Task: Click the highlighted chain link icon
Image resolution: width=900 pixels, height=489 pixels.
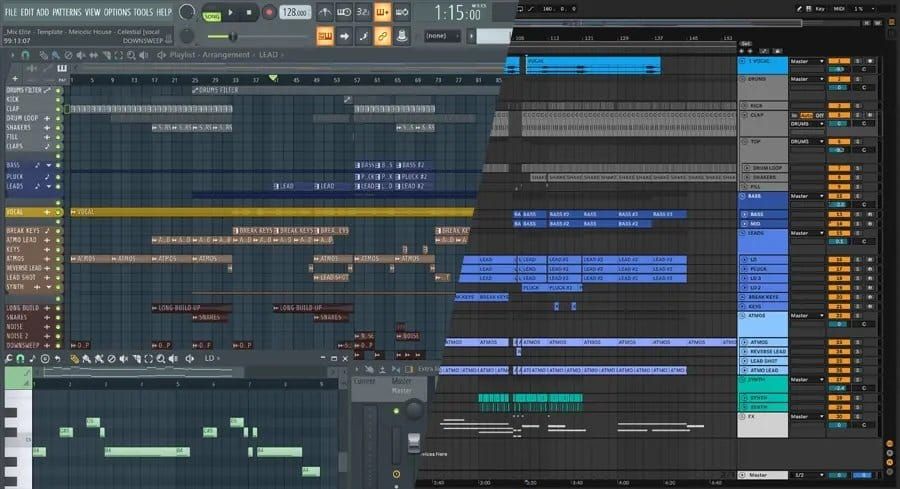Action: [382, 37]
